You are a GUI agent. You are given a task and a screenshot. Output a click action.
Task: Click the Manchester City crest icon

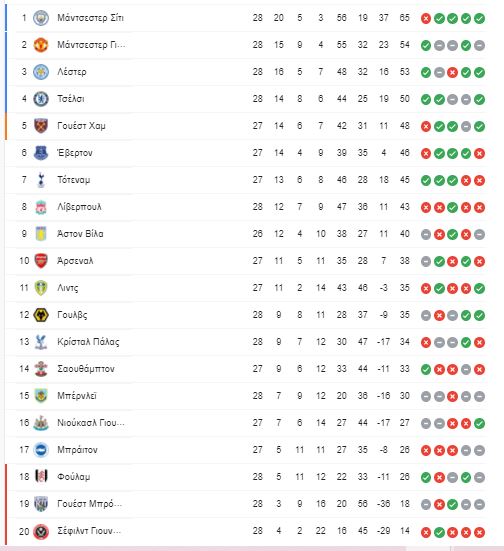[41, 18]
